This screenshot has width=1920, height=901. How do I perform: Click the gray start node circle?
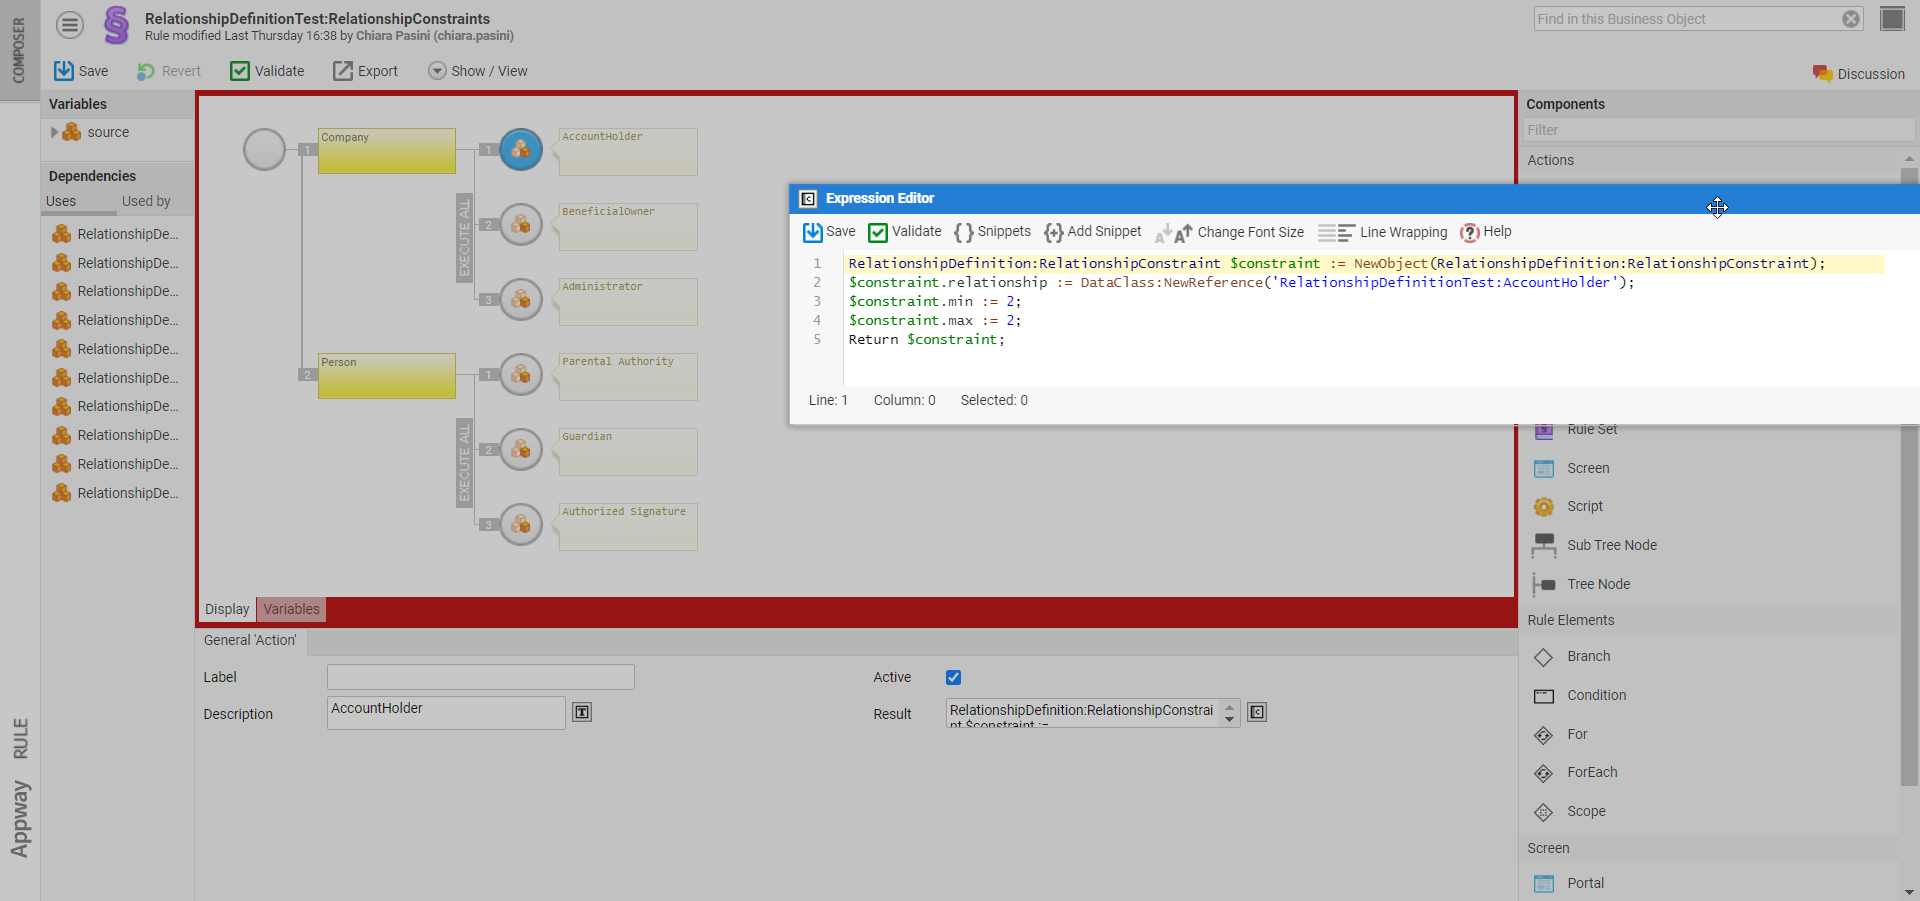(265, 150)
